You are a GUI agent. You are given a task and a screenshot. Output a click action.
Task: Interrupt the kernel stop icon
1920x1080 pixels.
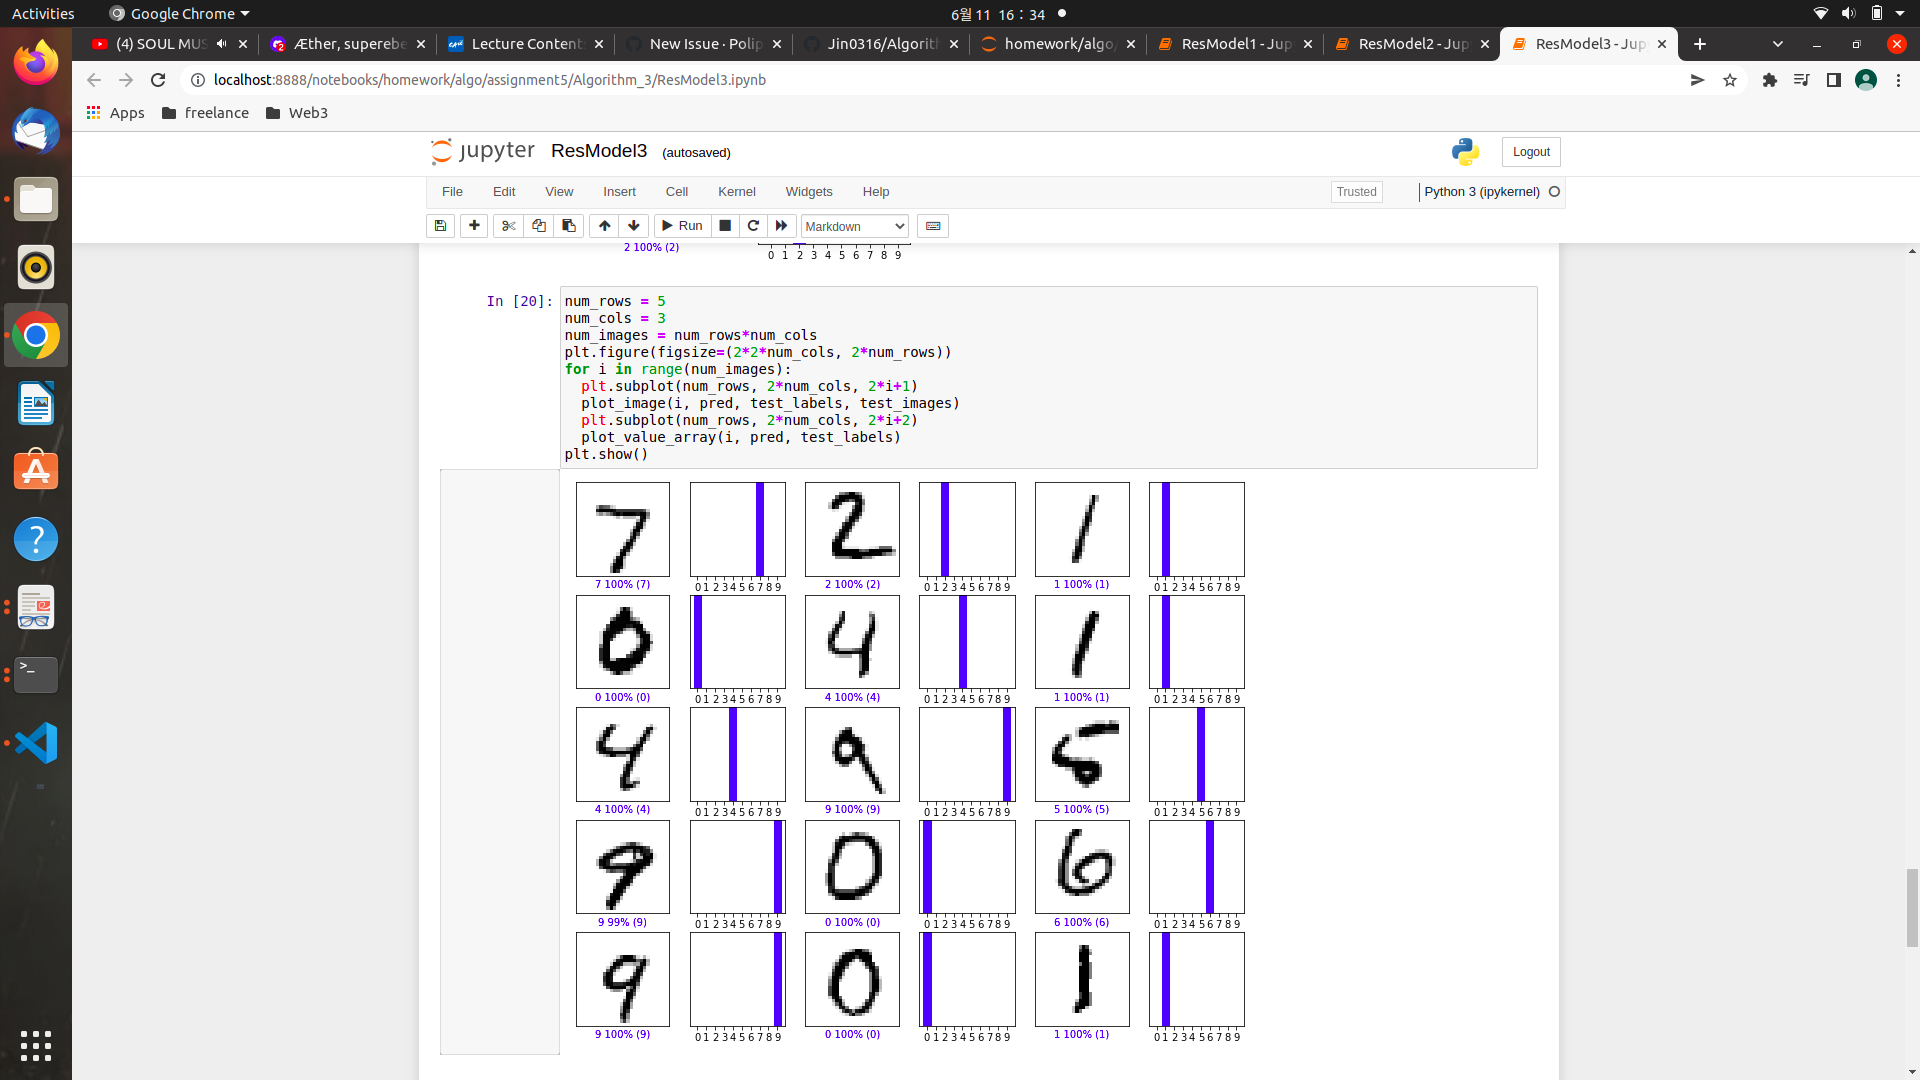click(725, 226)
